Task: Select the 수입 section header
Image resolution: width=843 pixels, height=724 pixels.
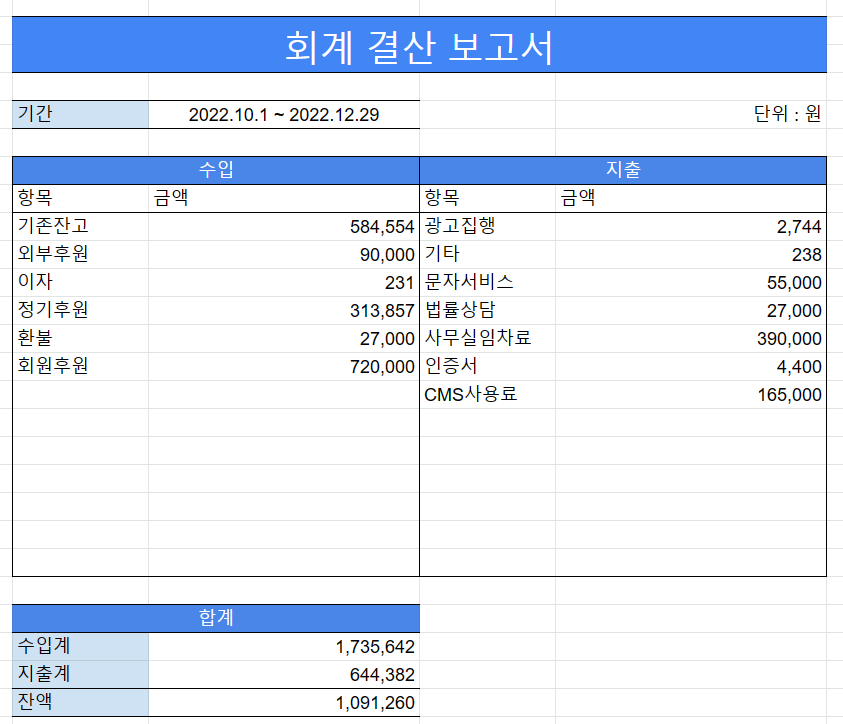Action: tap(212, 168)
